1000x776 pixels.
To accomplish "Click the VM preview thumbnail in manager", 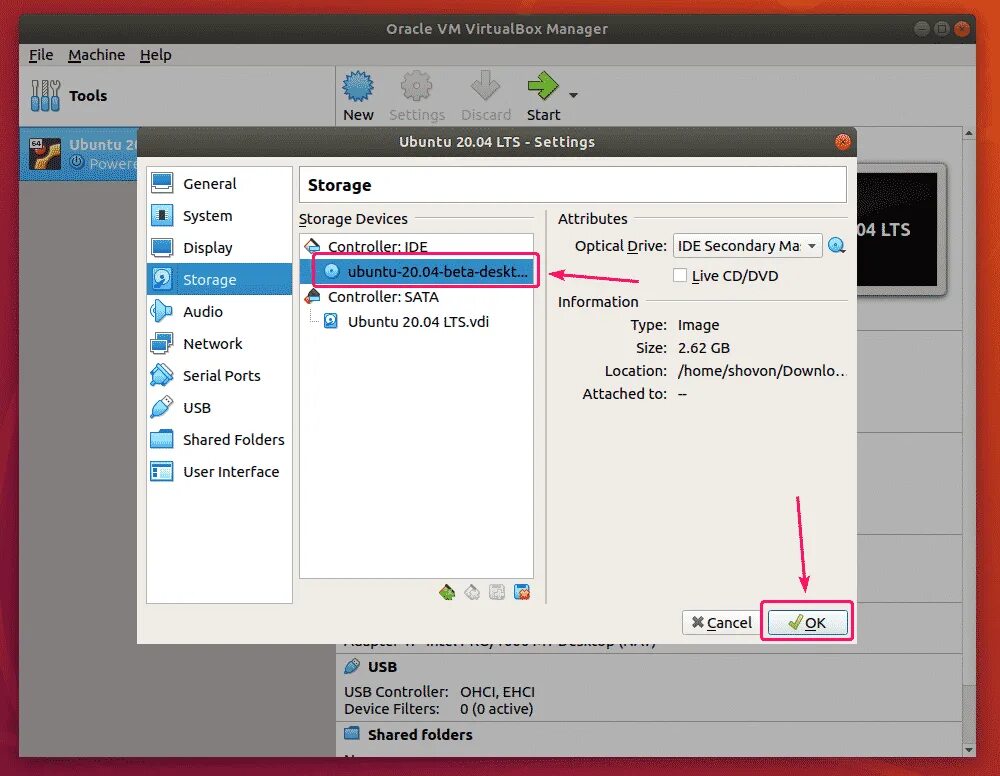I will [x=900, y=230].
